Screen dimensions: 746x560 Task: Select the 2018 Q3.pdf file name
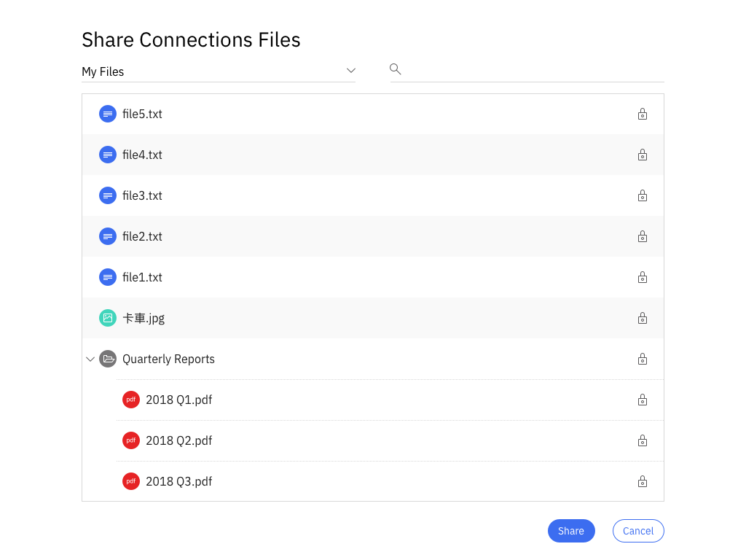pyautogui.click(x=179, y=481)
